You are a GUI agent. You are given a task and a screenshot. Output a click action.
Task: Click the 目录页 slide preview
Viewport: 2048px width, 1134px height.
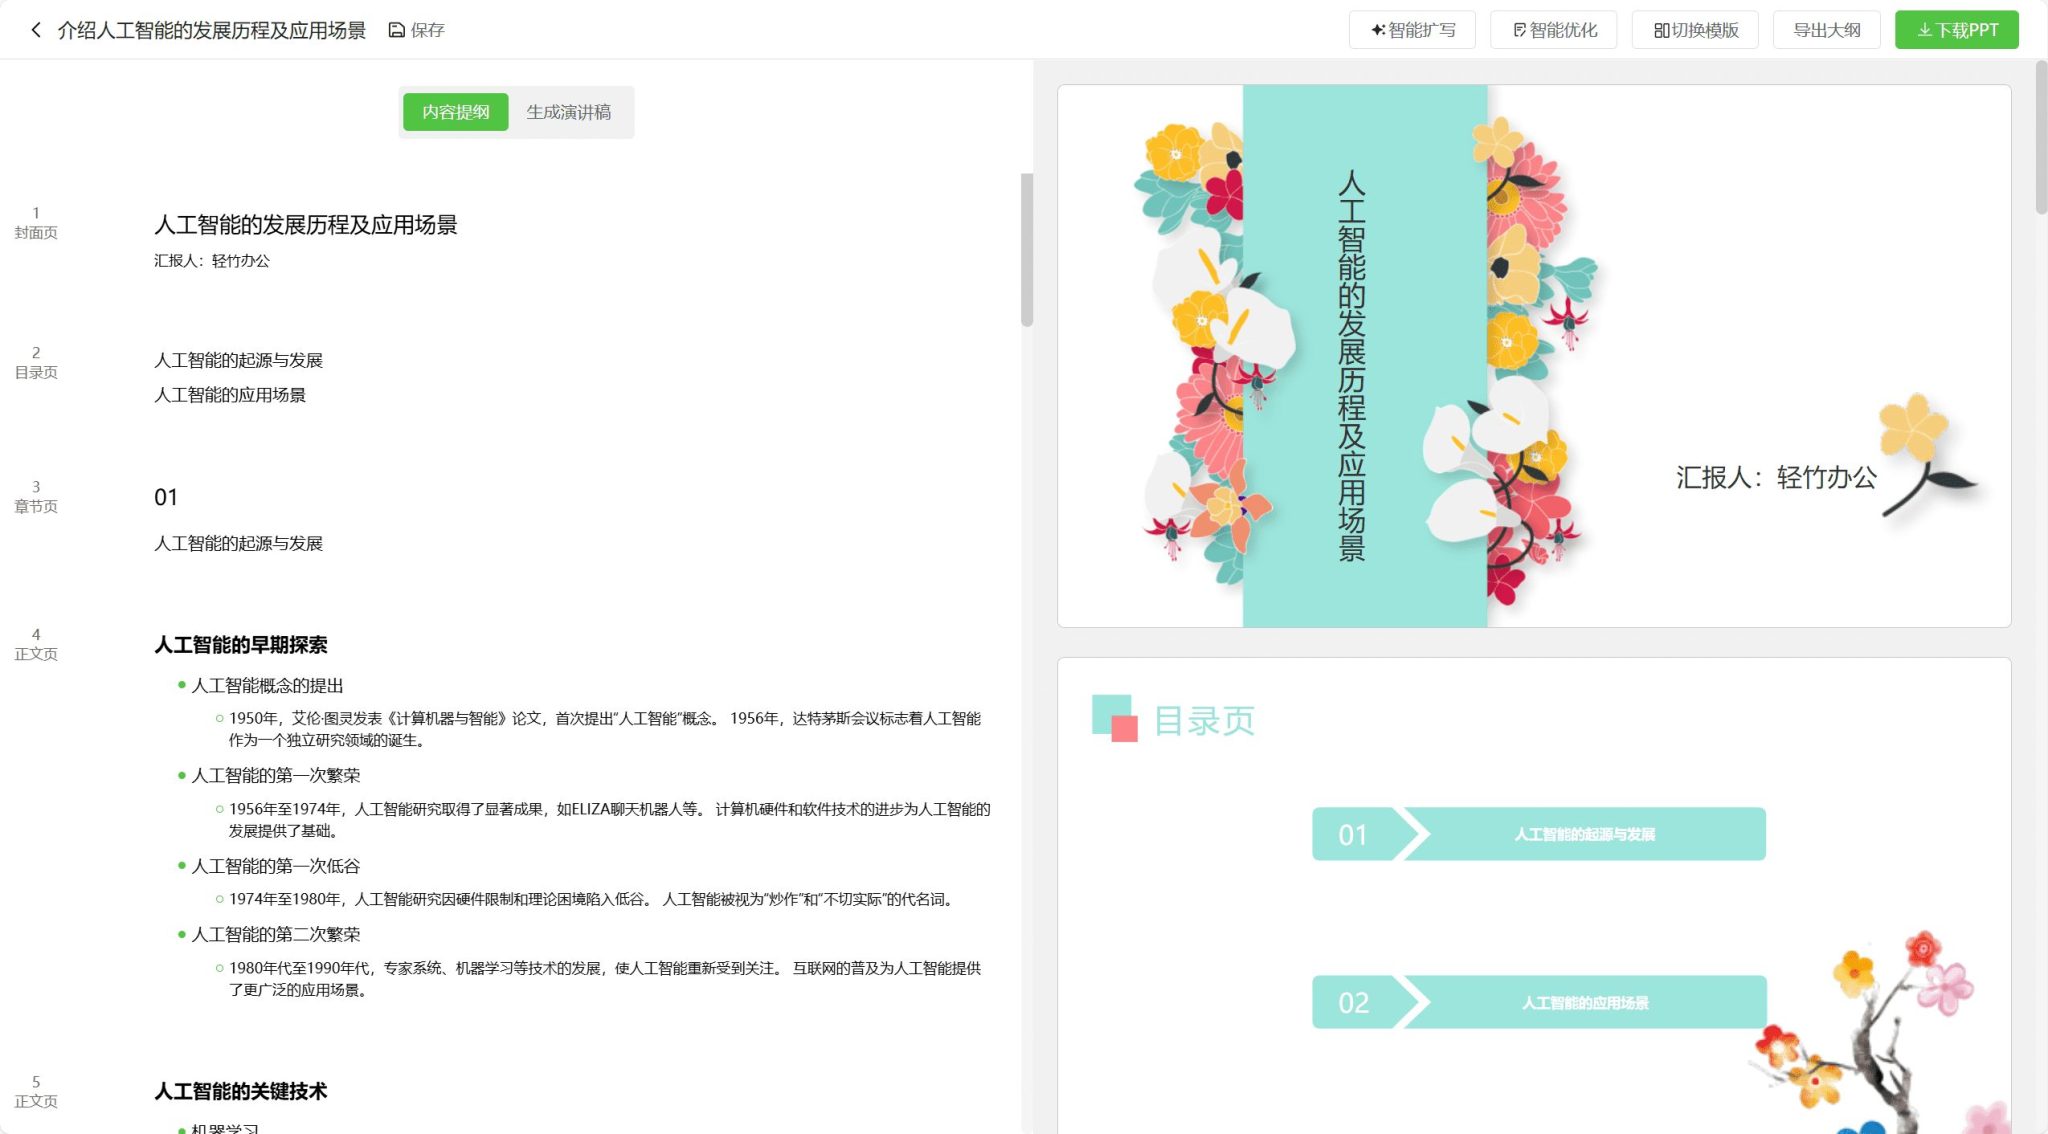(1530, 890)
